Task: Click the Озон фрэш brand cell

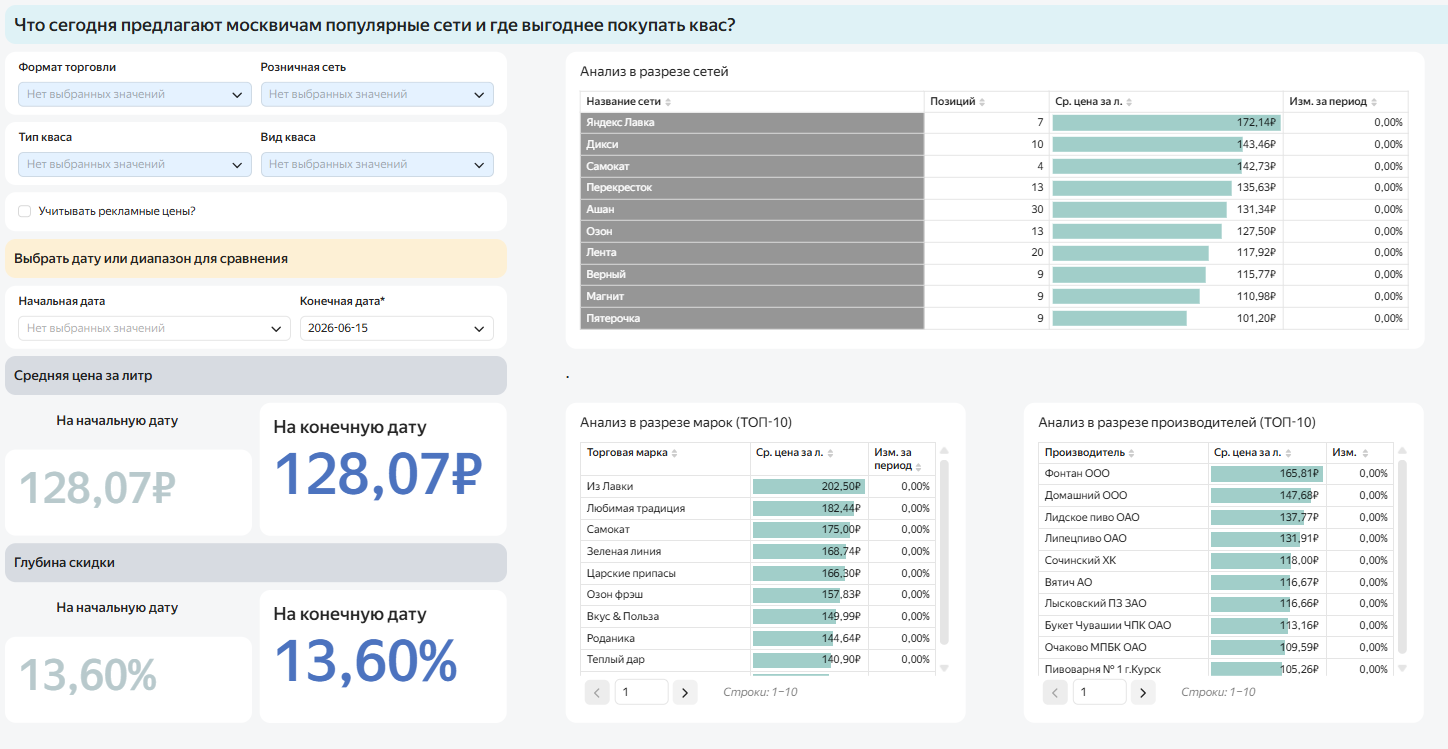Action: [665, 595]
